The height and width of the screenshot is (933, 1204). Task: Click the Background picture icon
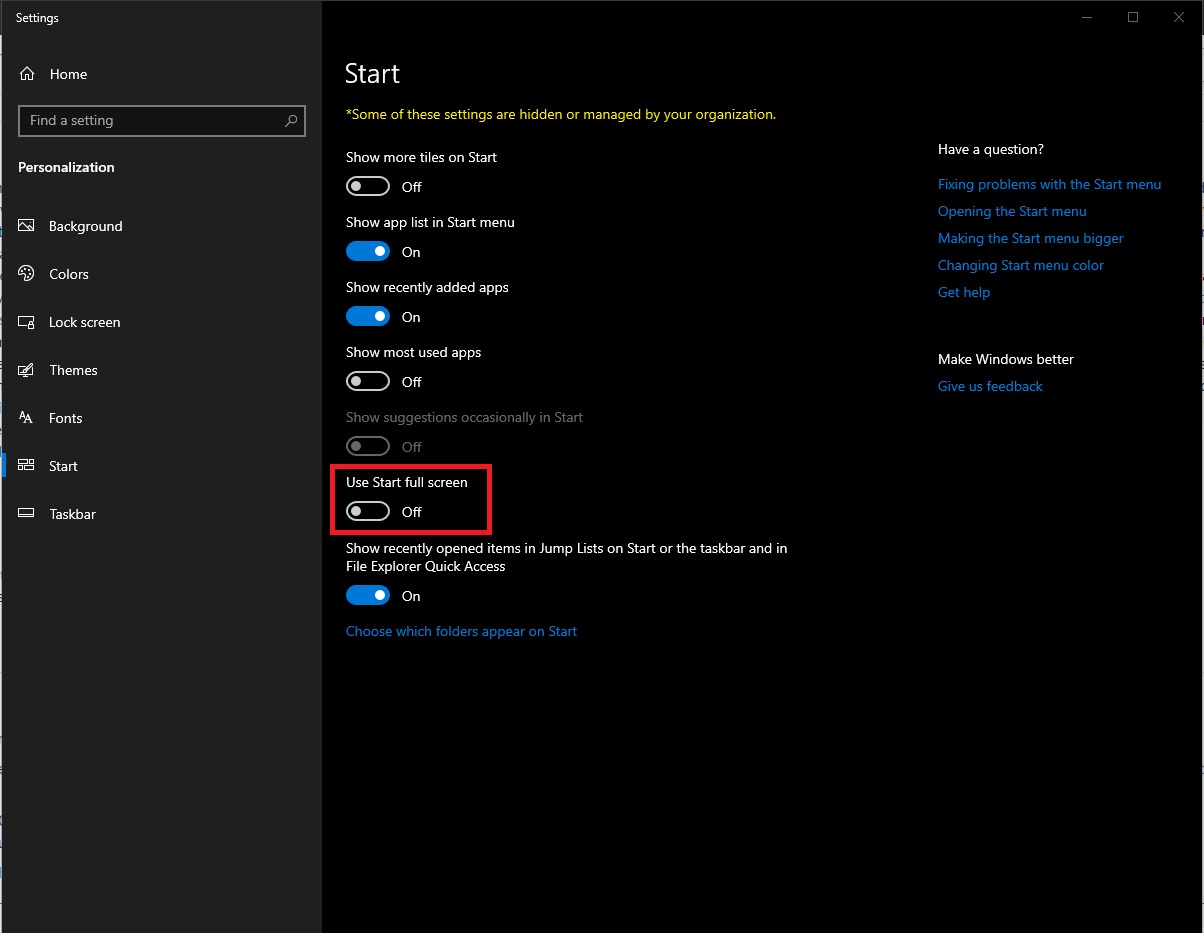27,226
